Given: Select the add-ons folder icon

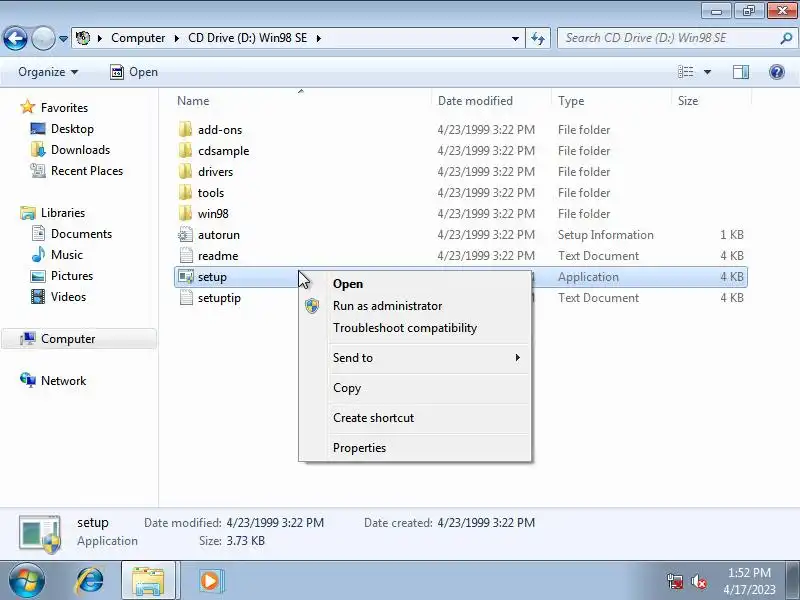Looking at the screenshot, I should [x=185, y=130].
